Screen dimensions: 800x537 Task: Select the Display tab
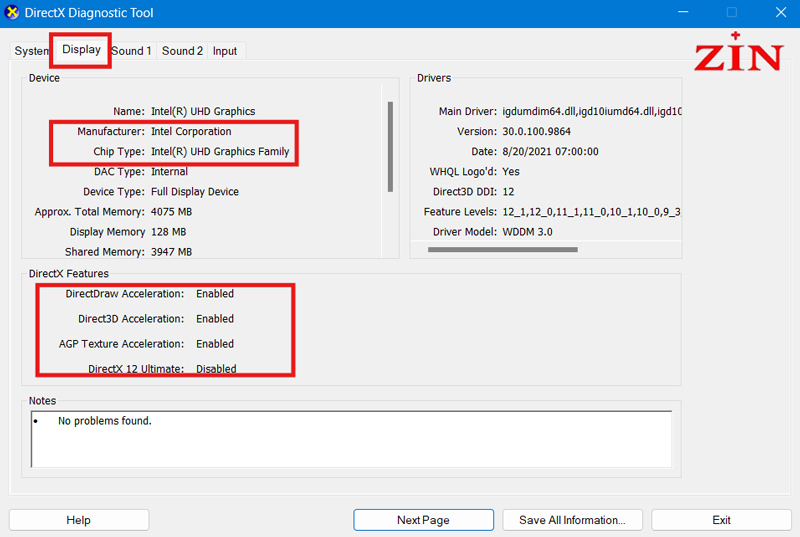point(81,49)
